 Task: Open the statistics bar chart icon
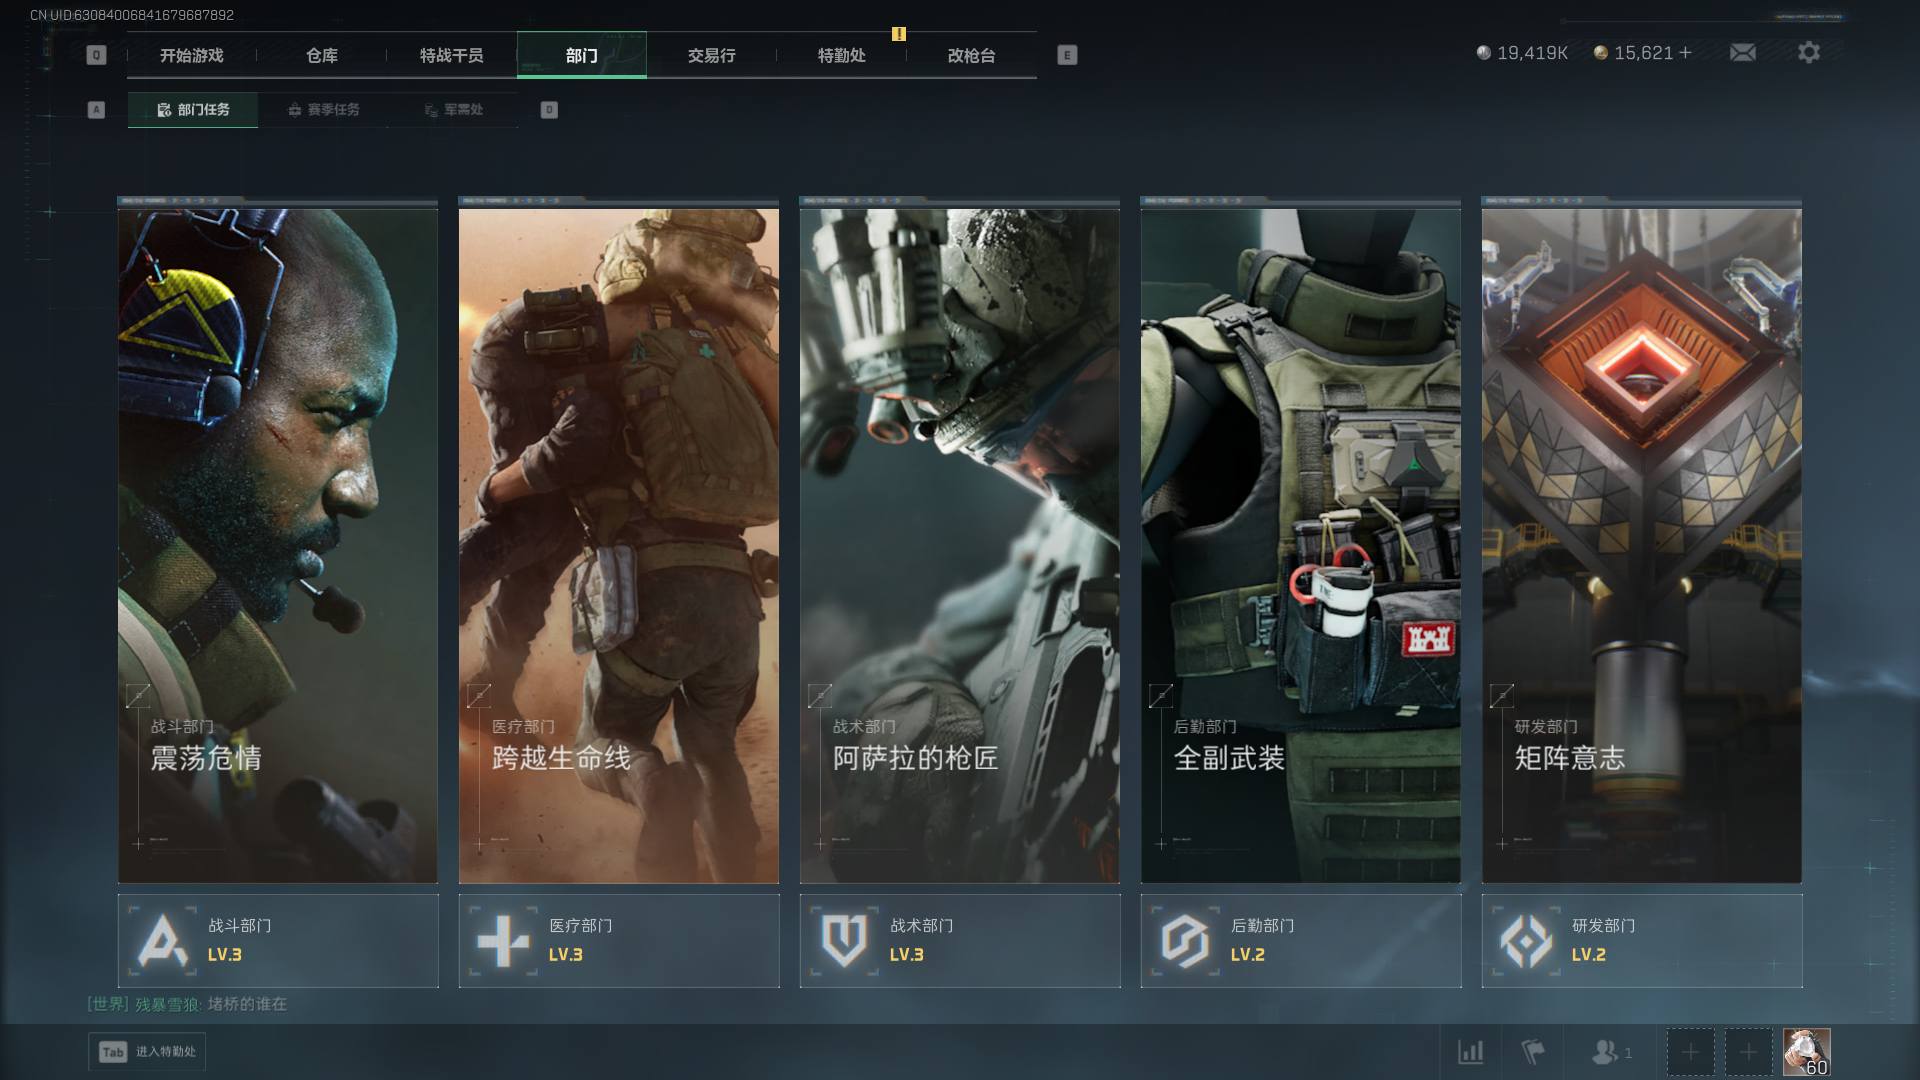[x=1470, y=1052]
